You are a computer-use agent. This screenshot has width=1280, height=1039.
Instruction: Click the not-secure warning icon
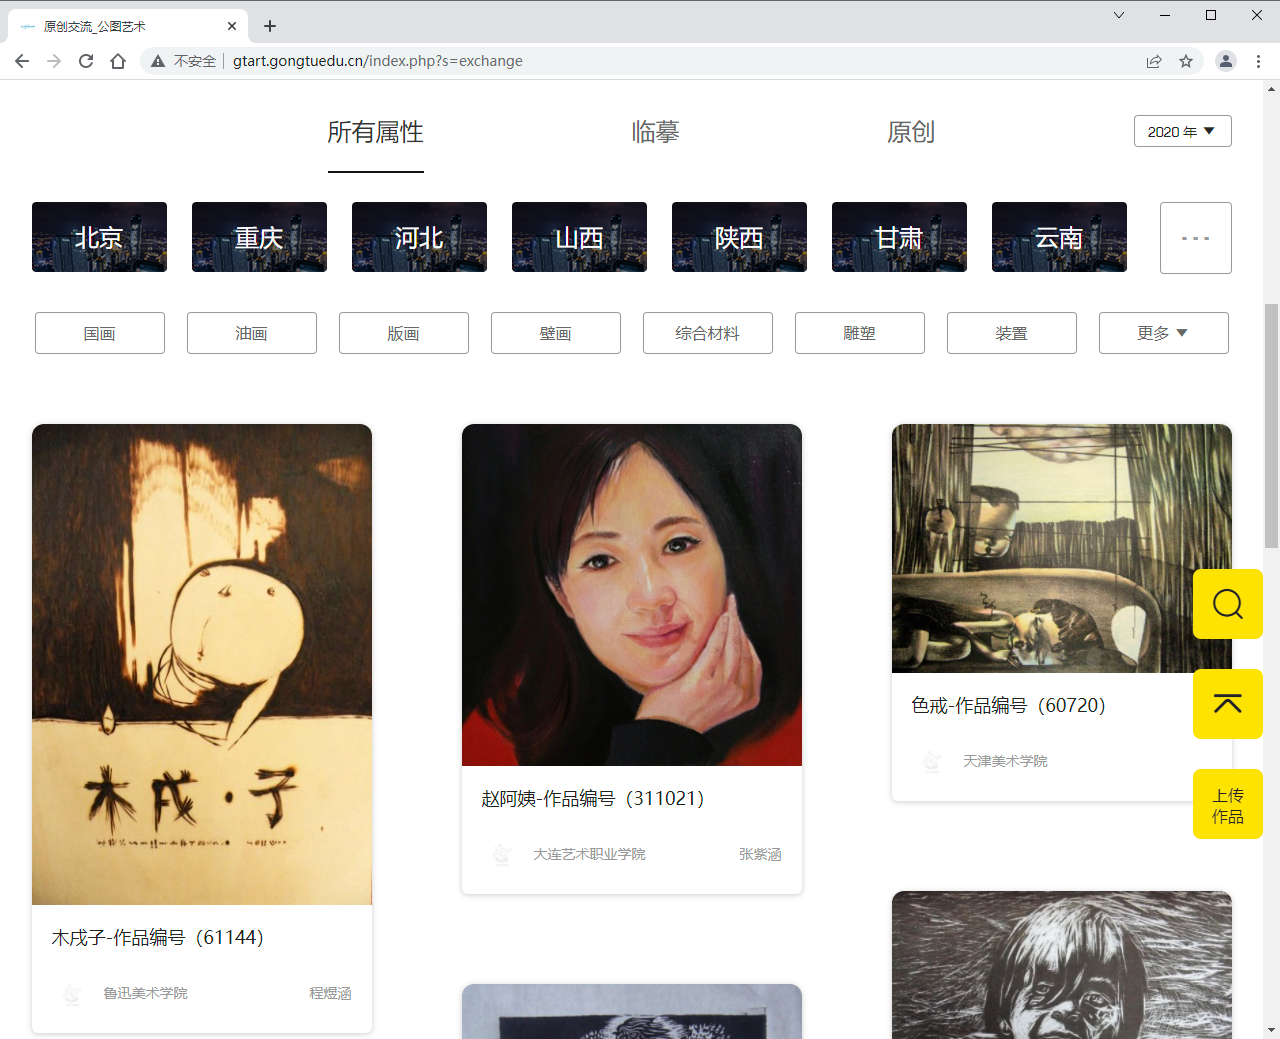point(158,61)
